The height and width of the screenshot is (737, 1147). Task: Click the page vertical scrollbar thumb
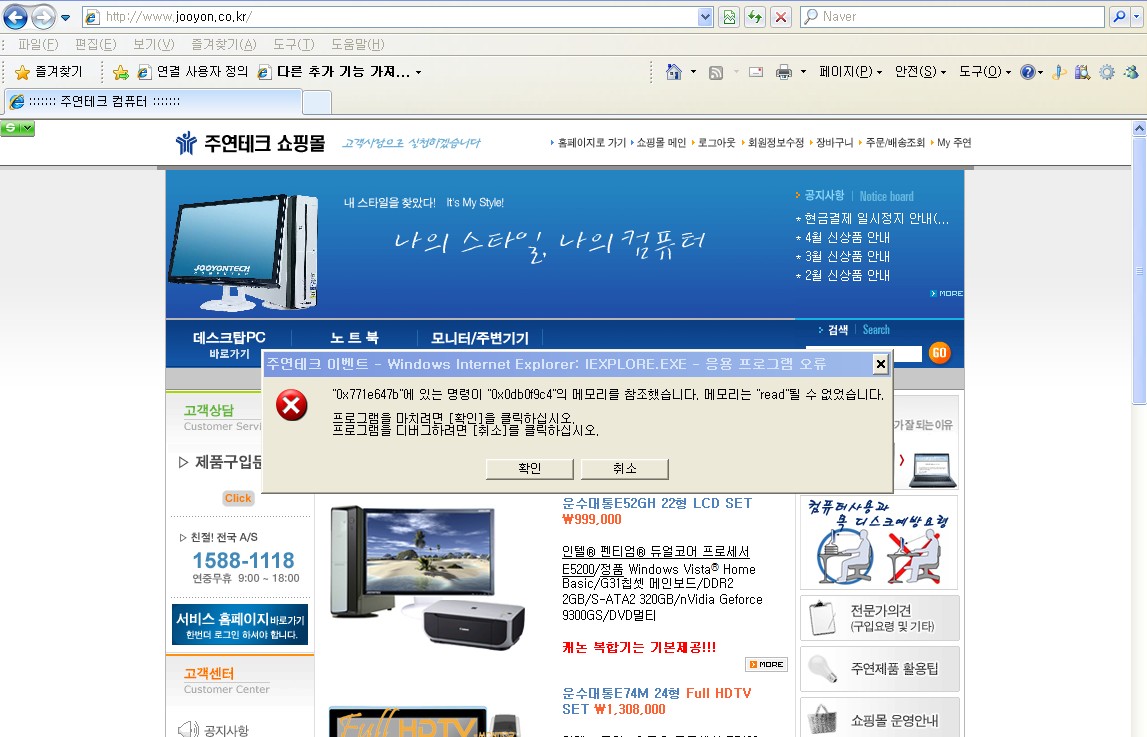click(x=1139, y=271)
